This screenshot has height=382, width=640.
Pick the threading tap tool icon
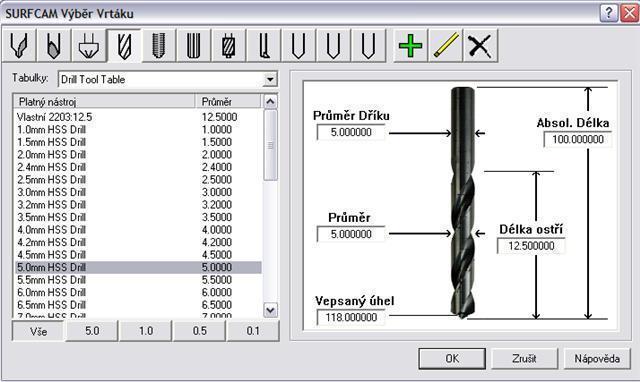coord(159,45)
